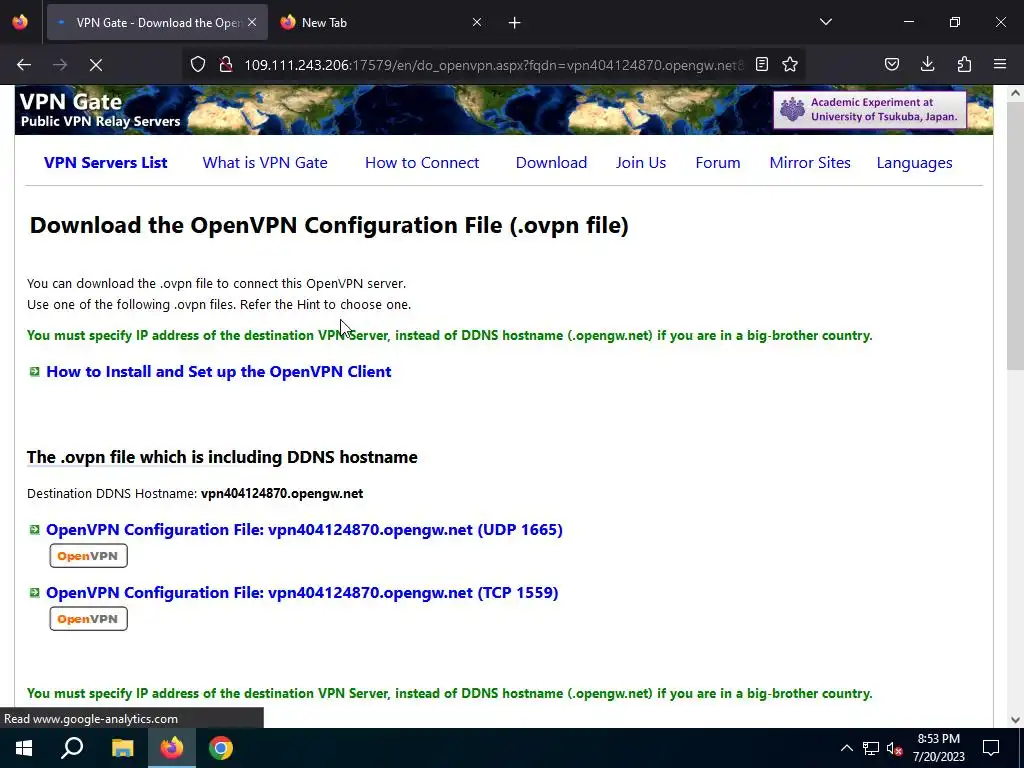Image resolution: width=1024 pixels, height=768 pixels.
Task: Open the Firefox downloads panel
Action: [927, 64]
